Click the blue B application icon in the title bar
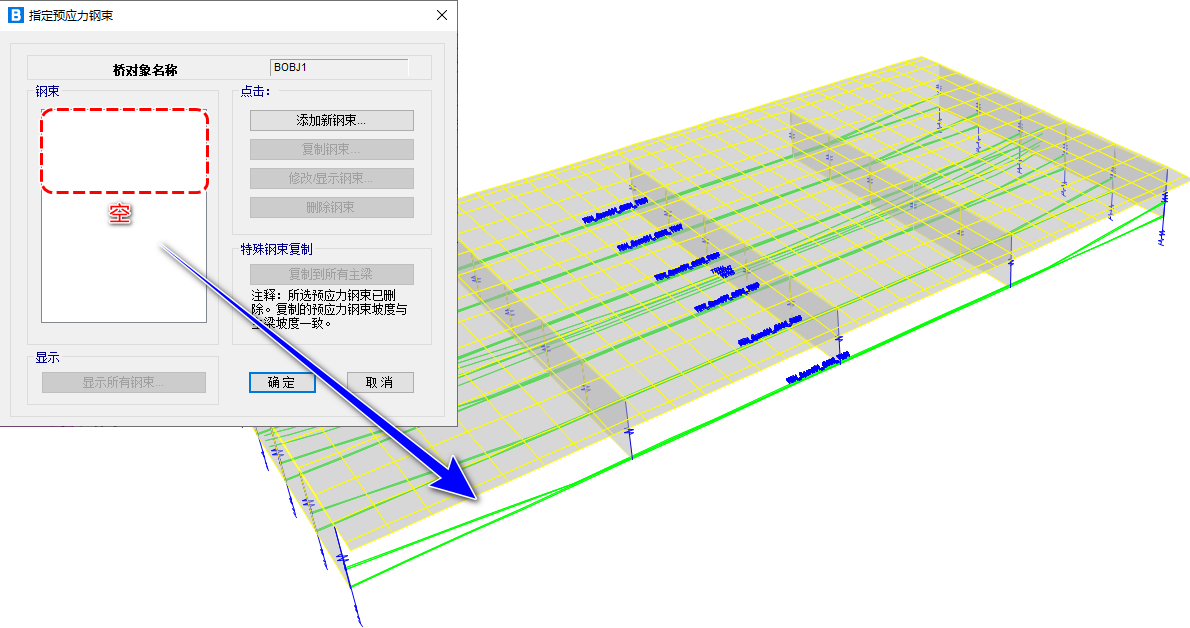The width and height of the screenshot is (1190, 628). (15, 15)
